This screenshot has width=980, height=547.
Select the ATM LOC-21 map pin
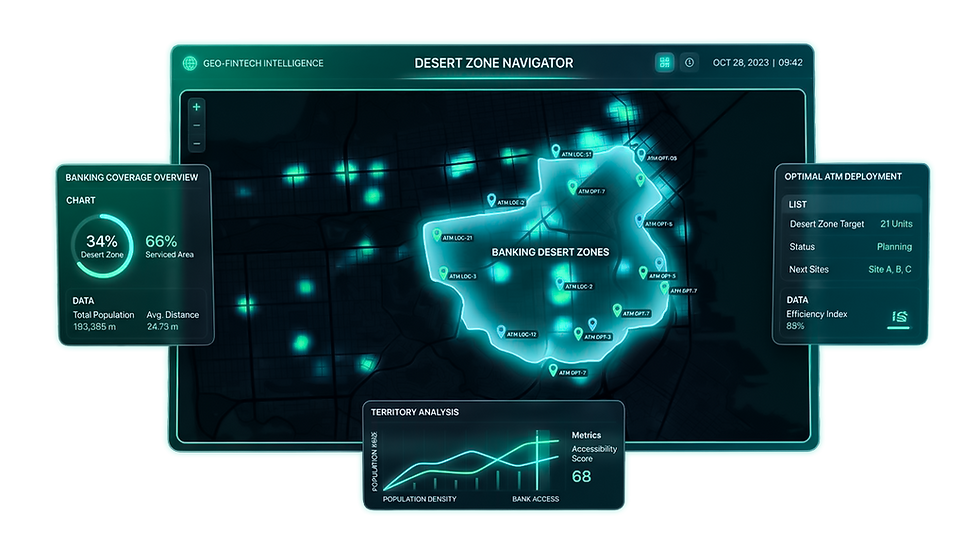pyautogui.click(x=437, y=235)
